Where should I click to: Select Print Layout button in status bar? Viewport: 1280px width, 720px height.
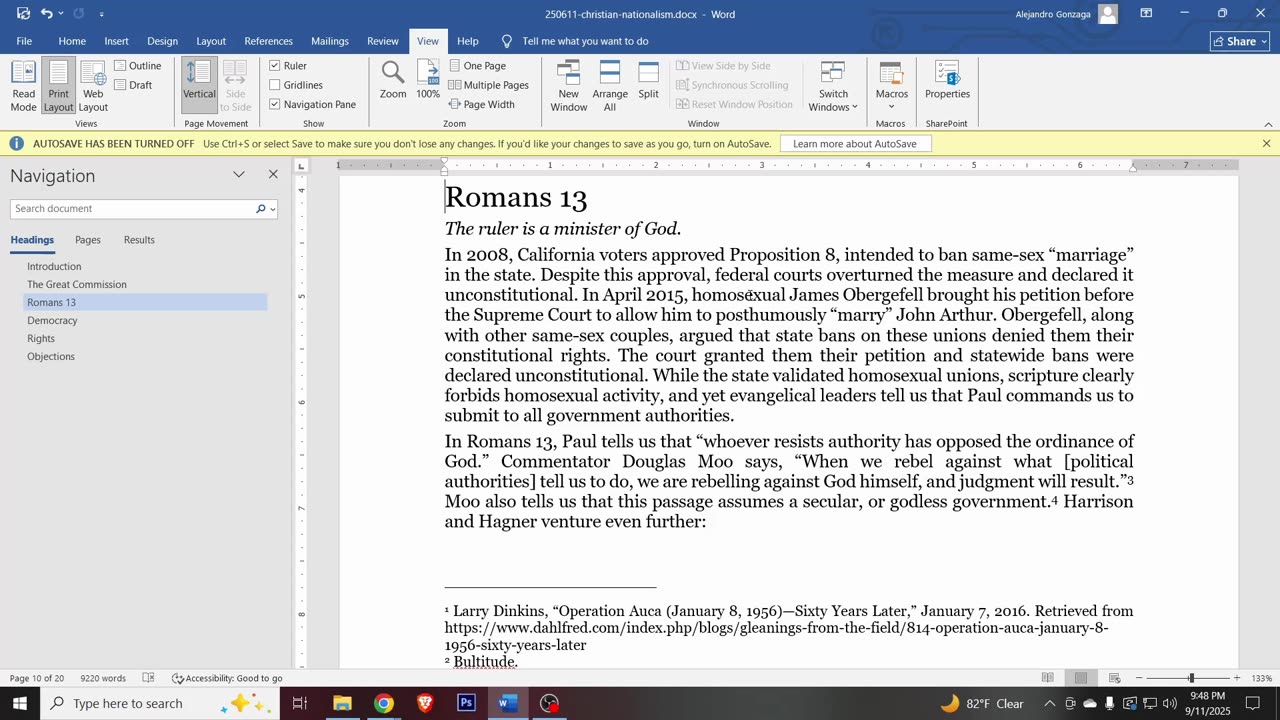point(1081,678)
